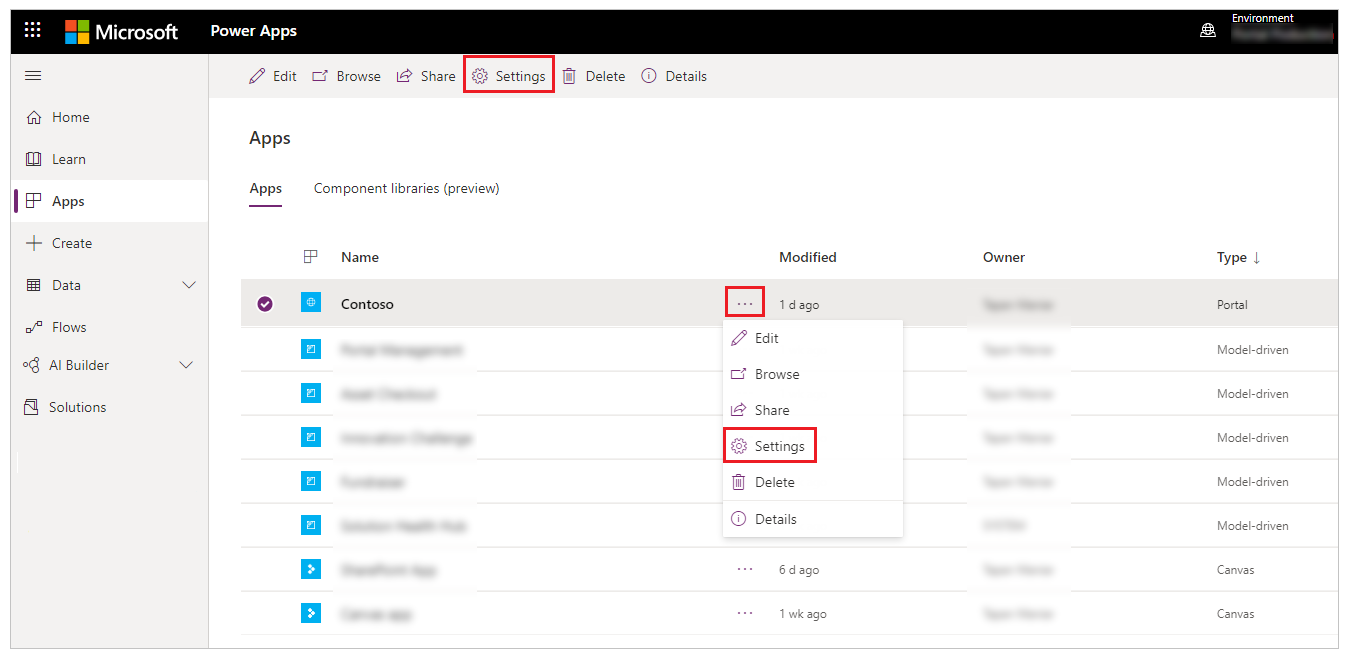Choose Share in the context menu

click(x=813, y=410)
